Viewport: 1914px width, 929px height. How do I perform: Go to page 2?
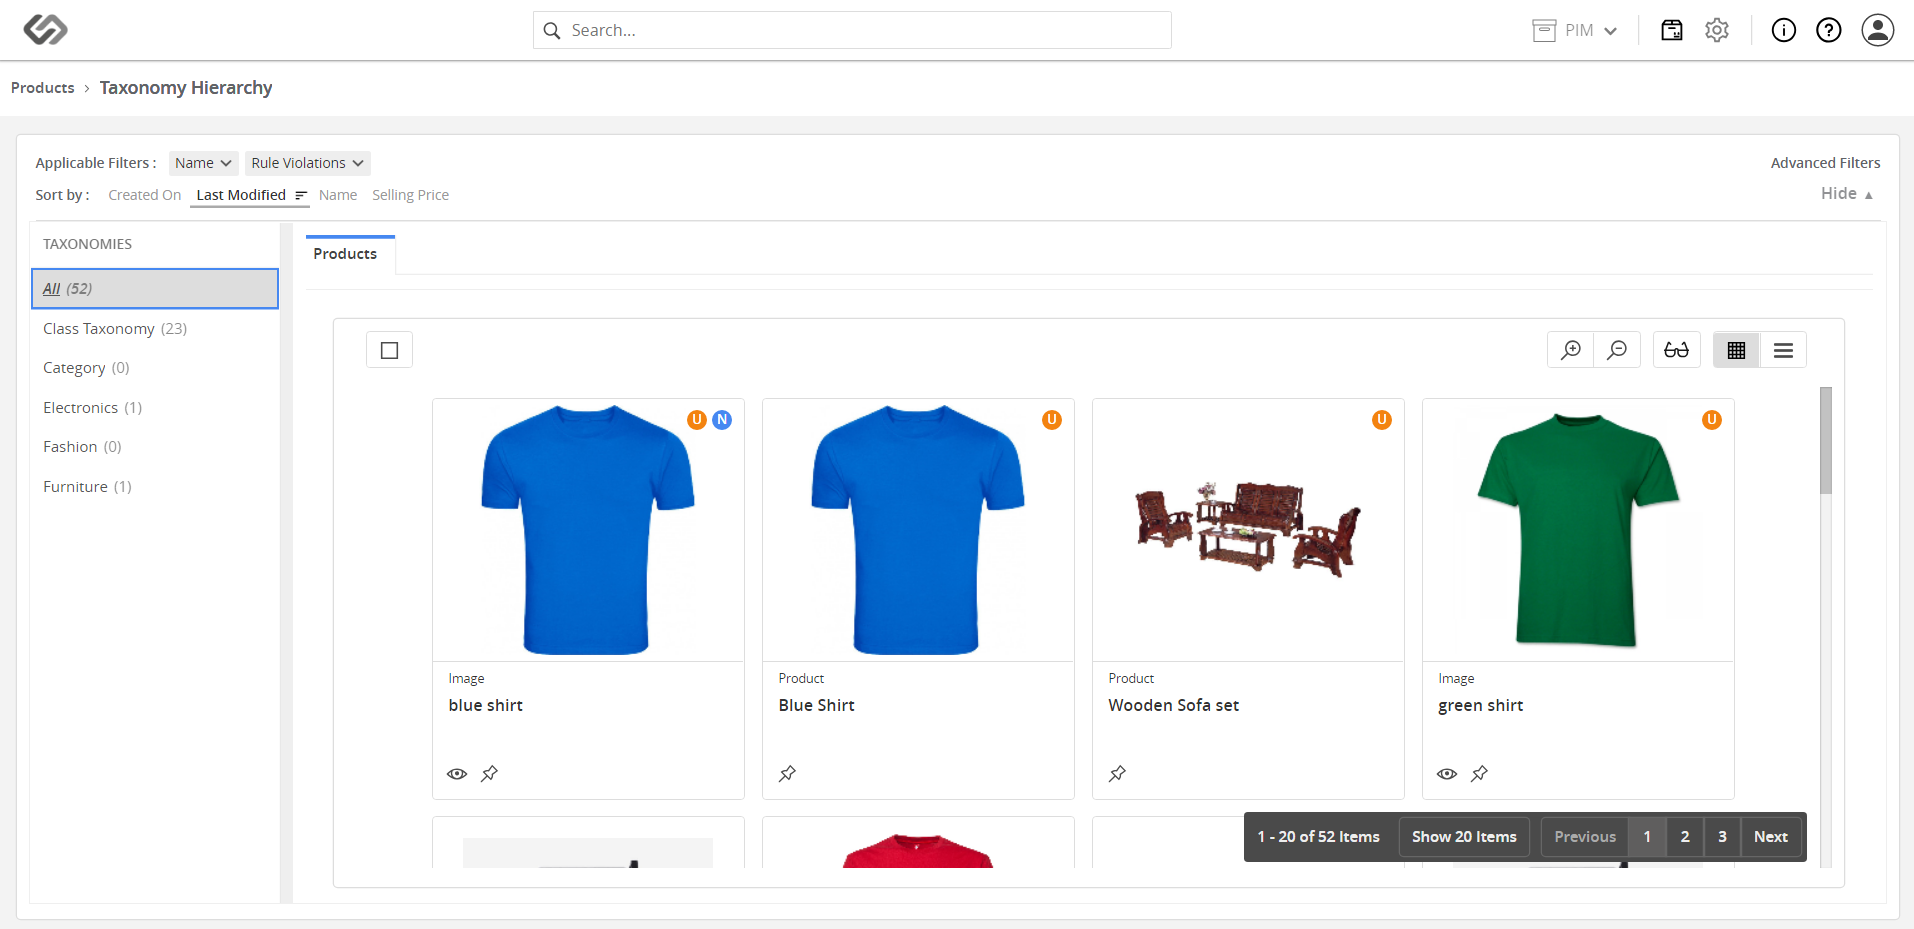coord(1685,837)
